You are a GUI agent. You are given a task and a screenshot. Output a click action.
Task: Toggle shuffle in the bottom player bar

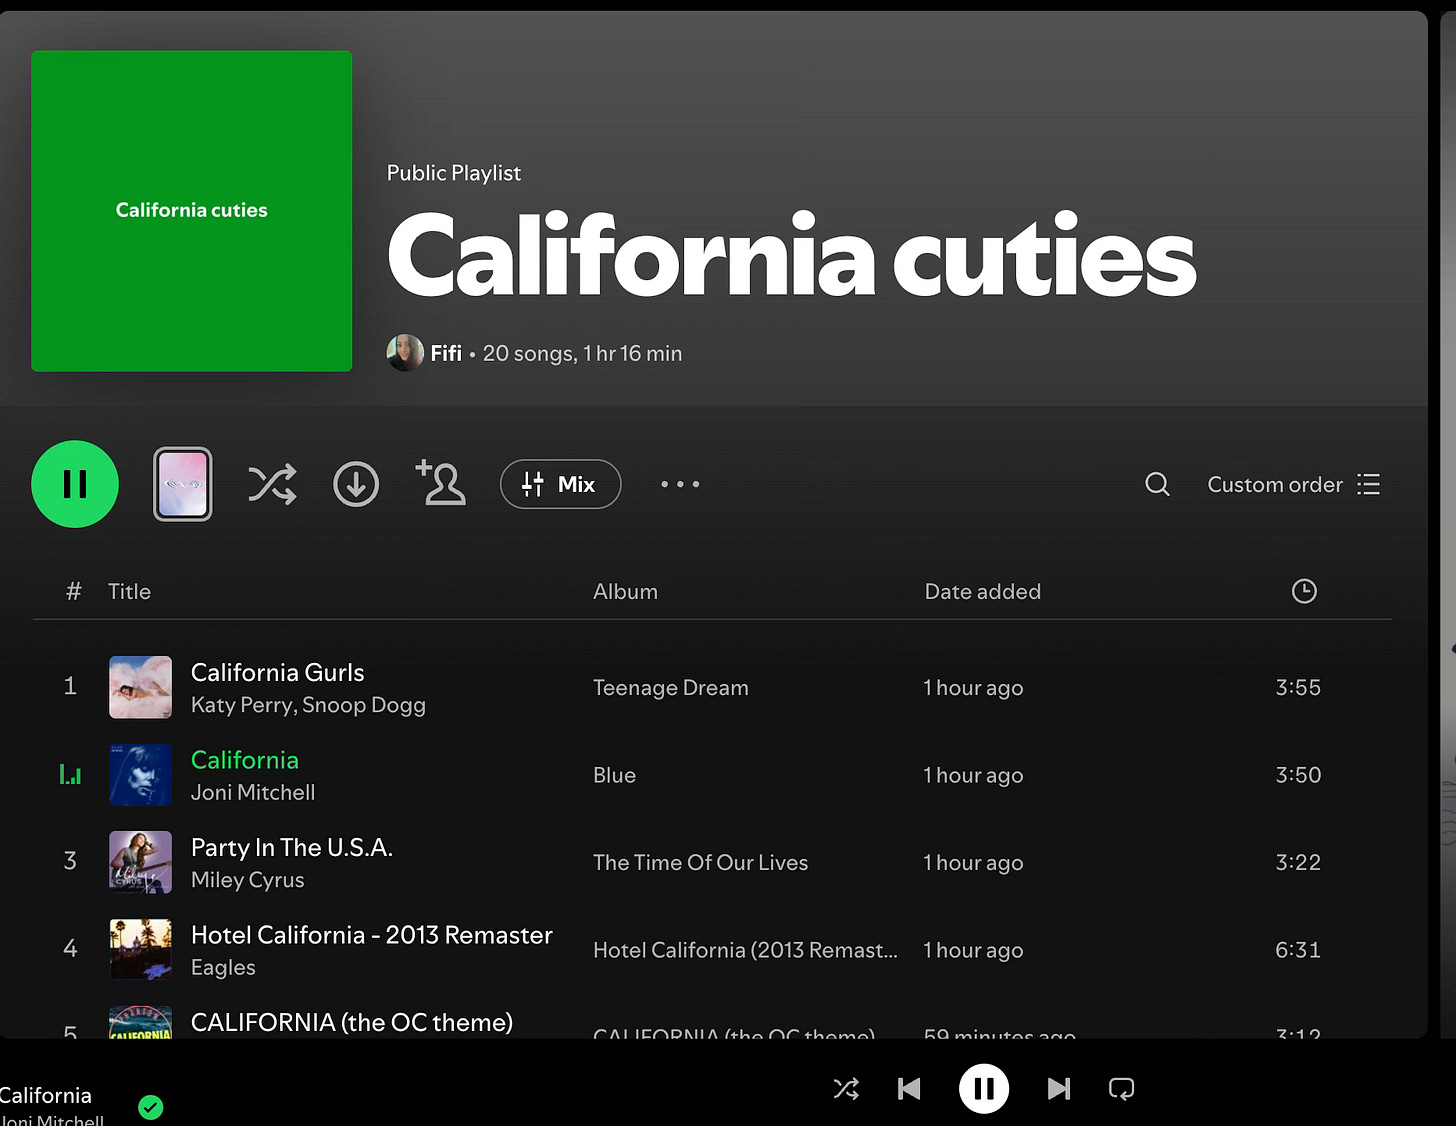pos(846,1089)
